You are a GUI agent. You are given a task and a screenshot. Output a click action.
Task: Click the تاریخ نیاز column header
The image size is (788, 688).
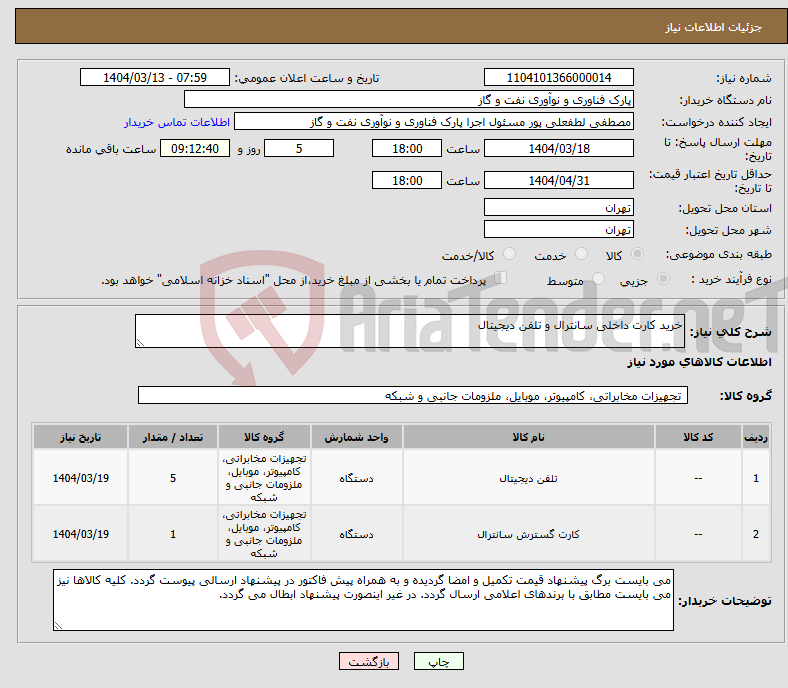(80, 437)
